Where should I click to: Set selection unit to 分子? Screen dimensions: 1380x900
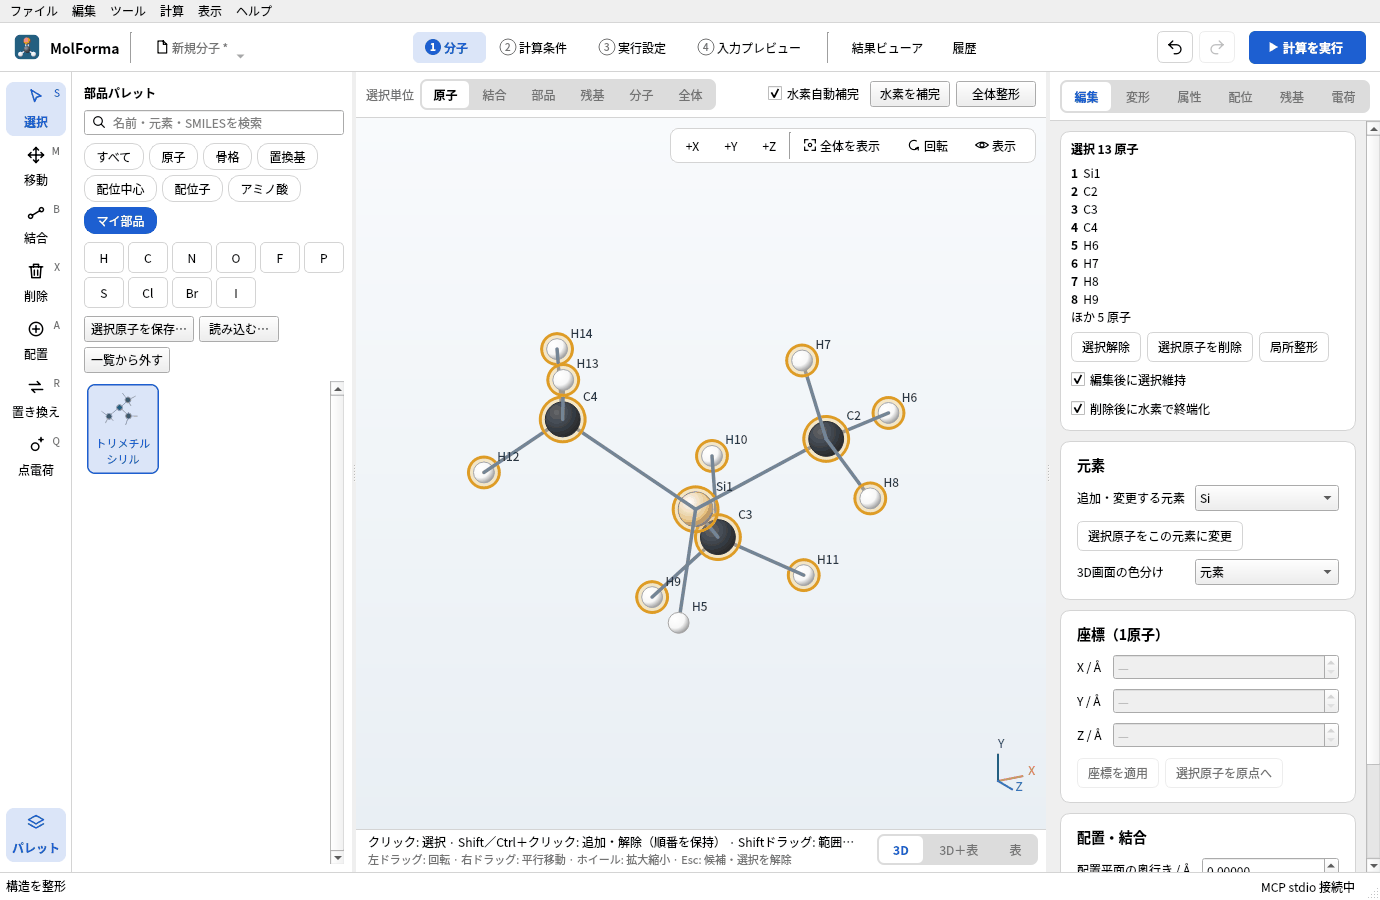click(641, 95)
